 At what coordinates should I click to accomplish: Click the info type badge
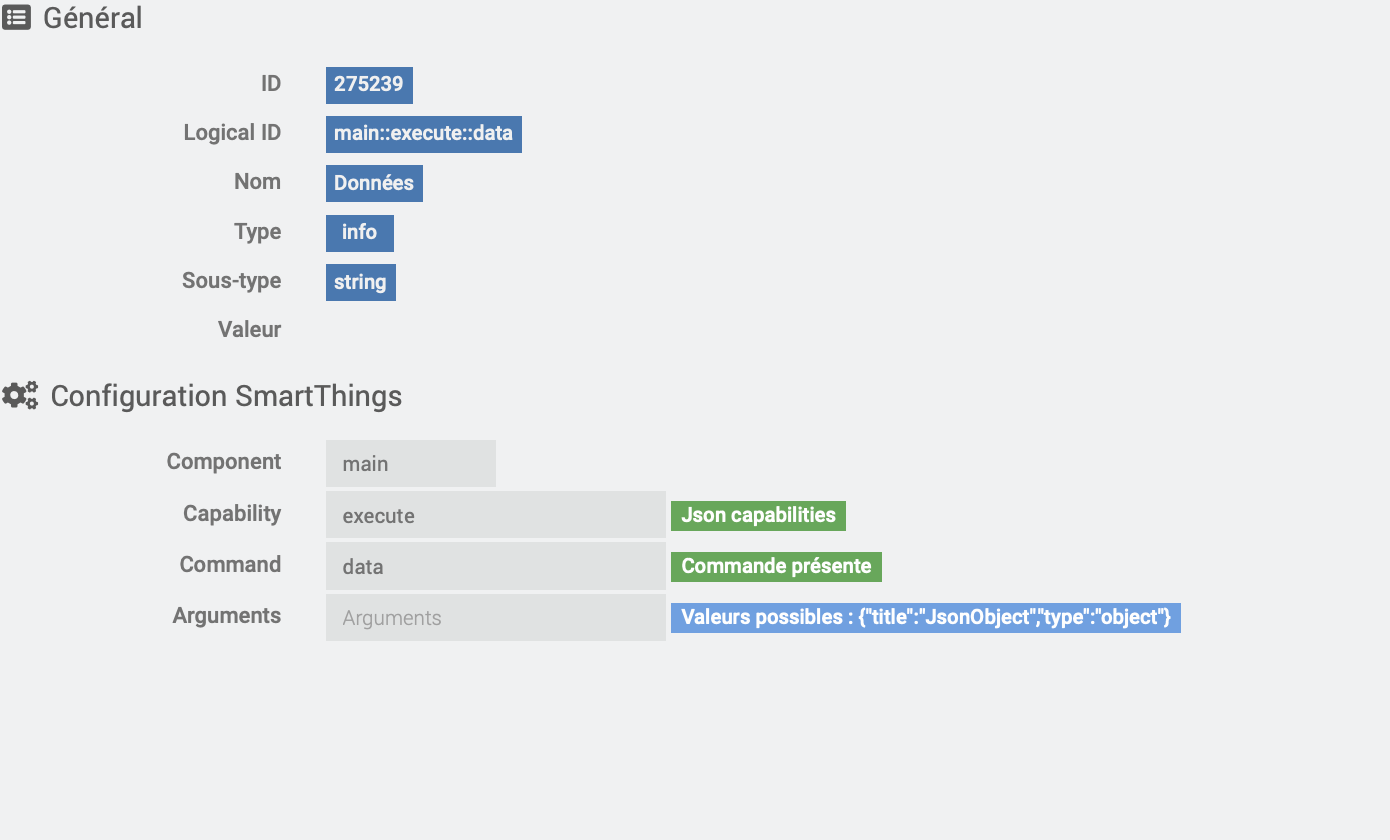coord(360,233)
